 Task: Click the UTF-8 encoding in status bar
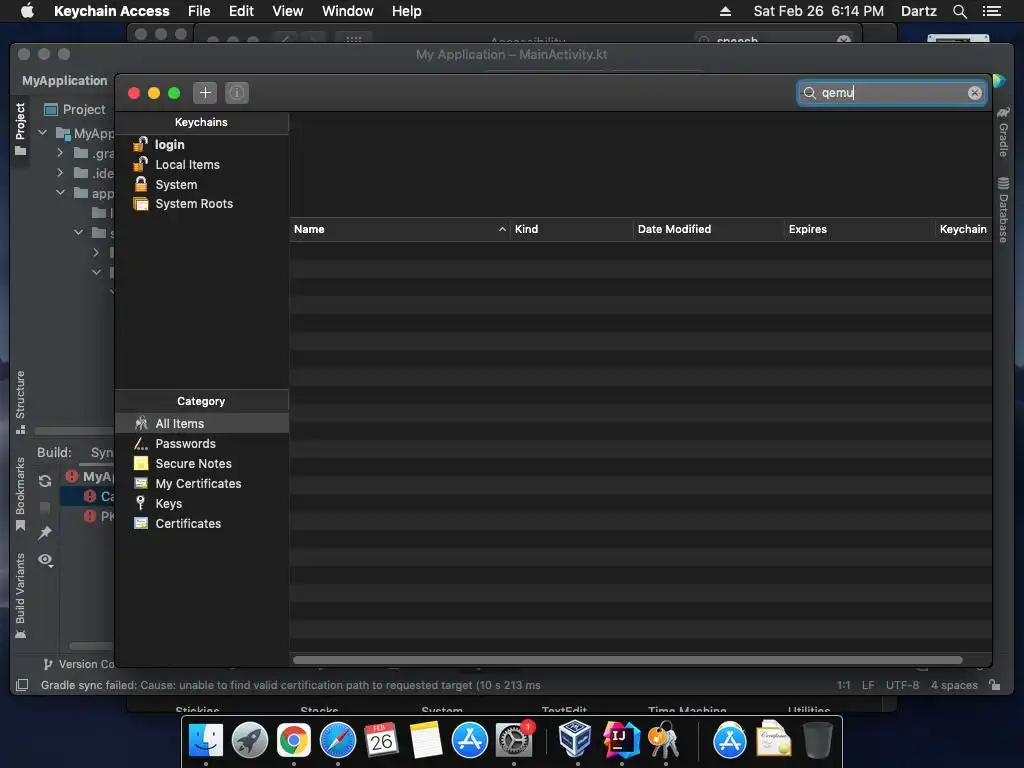(x=902, y=685)
